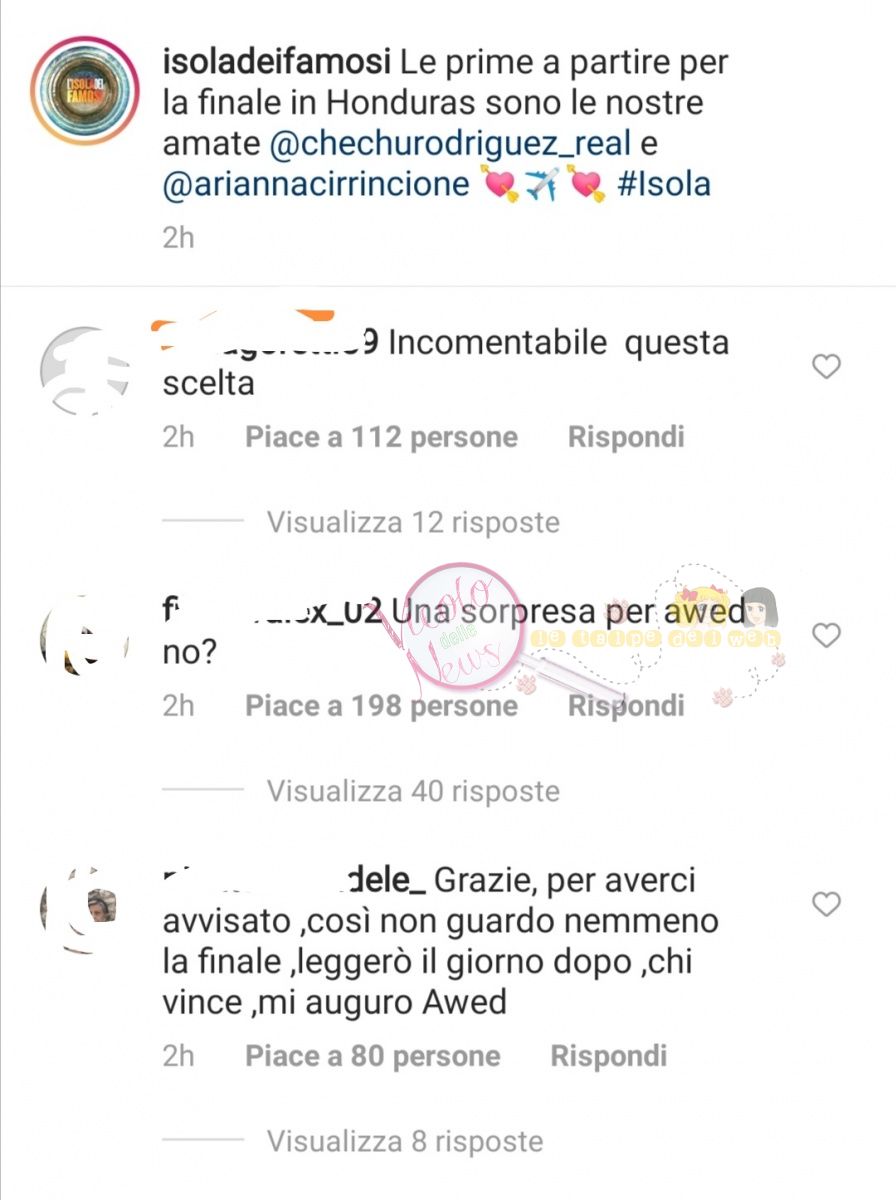This screenshot has width=896, height=1200.
Task: Open the first commenter's avatar
Action: (x=86, y=370)
